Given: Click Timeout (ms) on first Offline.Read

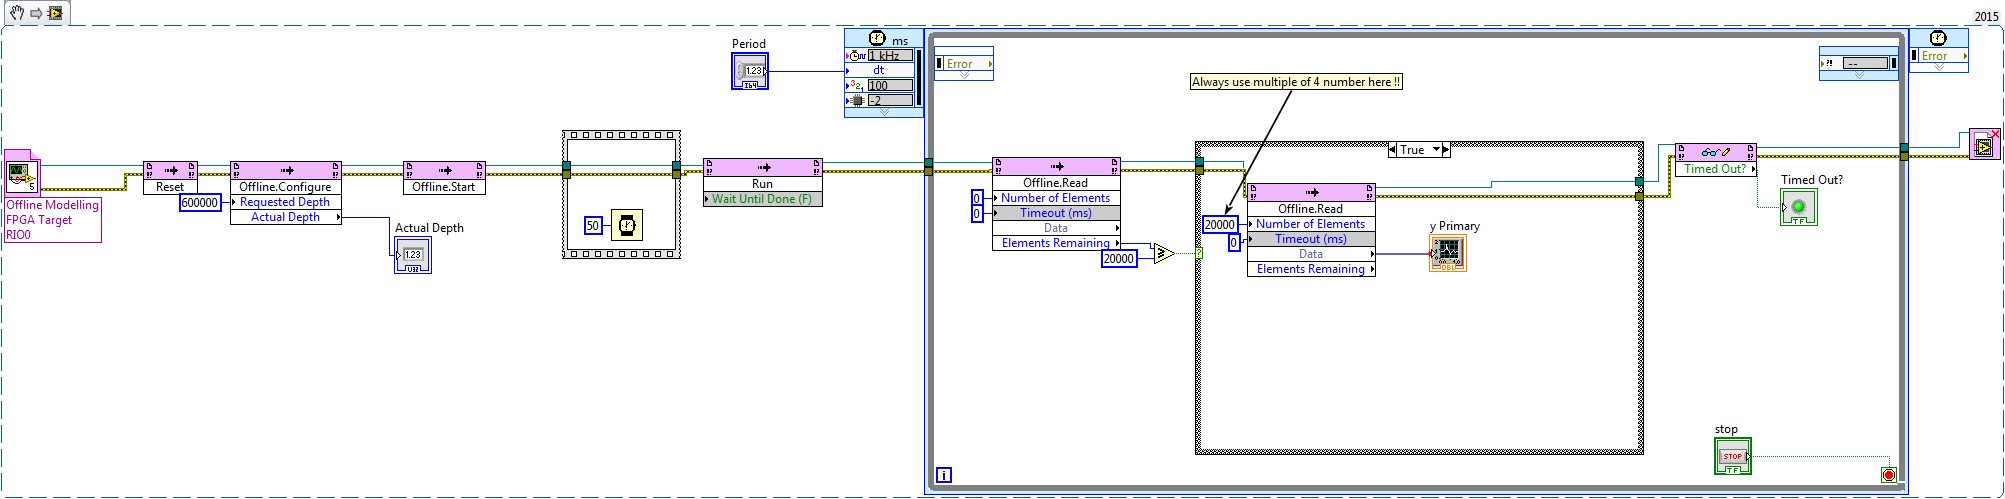Looking at the screenshot, I should point(1056,213).
